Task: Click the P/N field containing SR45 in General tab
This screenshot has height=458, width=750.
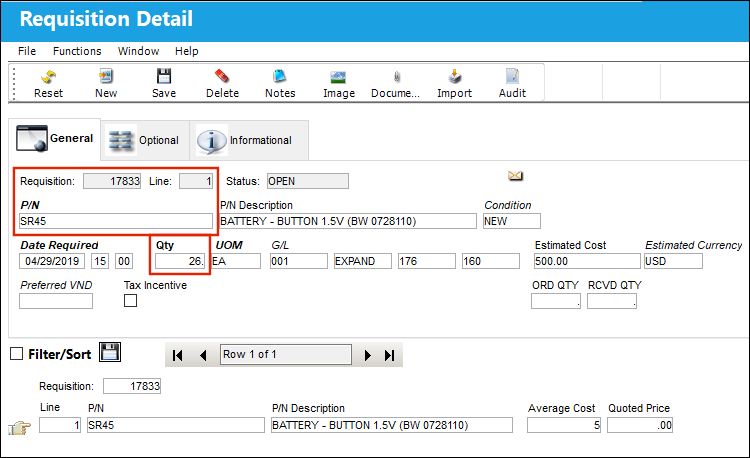Action: [116, 221]
